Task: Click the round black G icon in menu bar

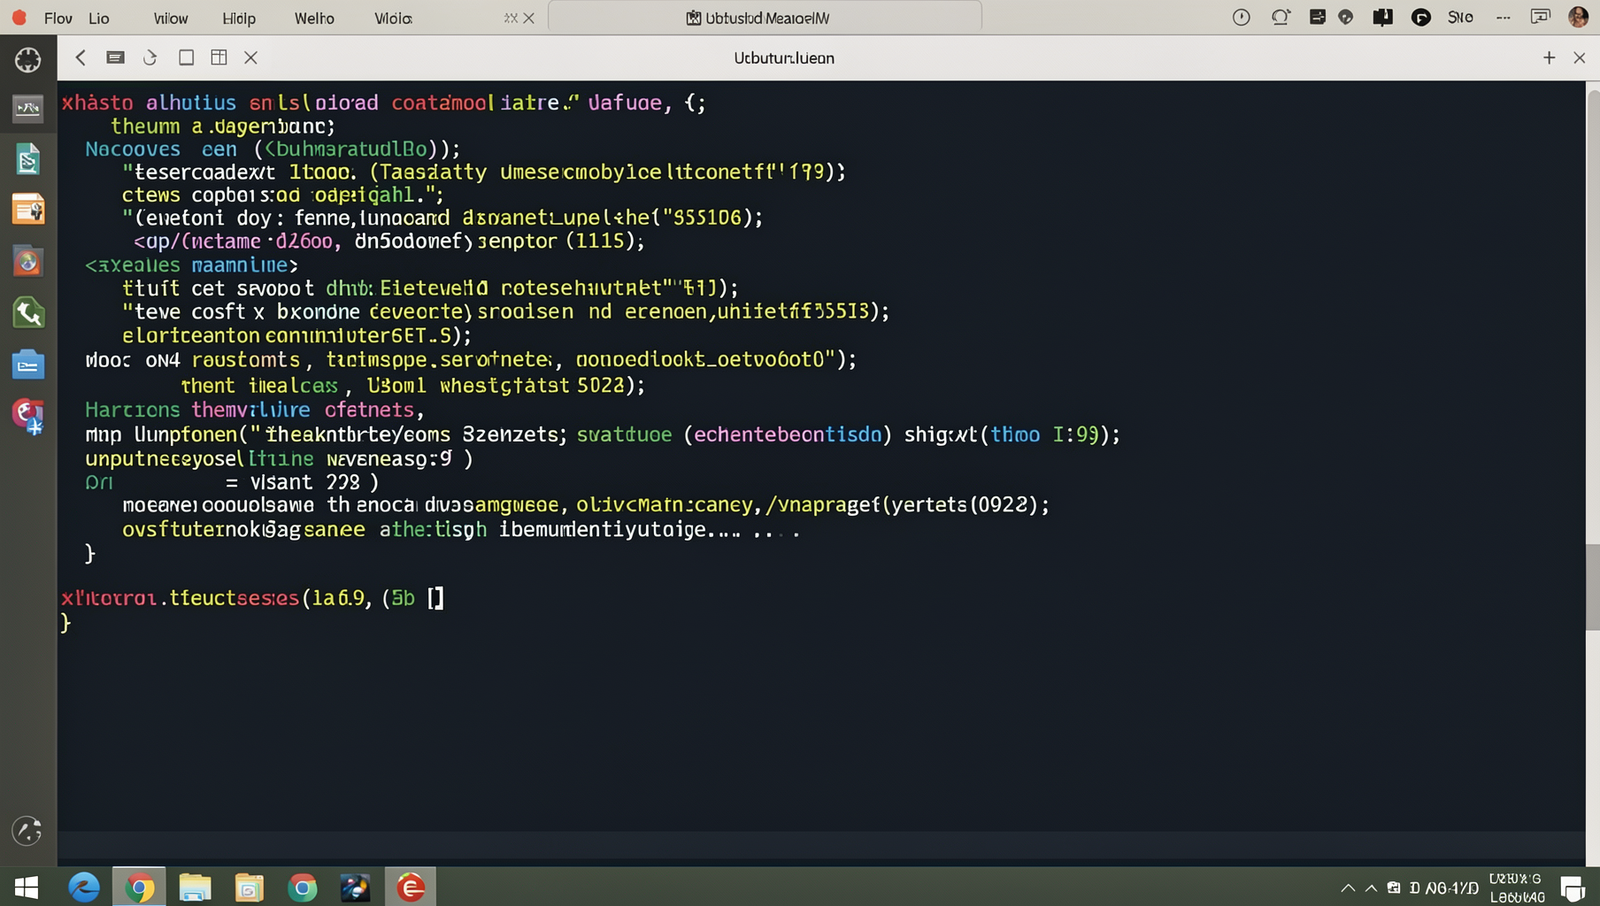Action: point(1421,17)
